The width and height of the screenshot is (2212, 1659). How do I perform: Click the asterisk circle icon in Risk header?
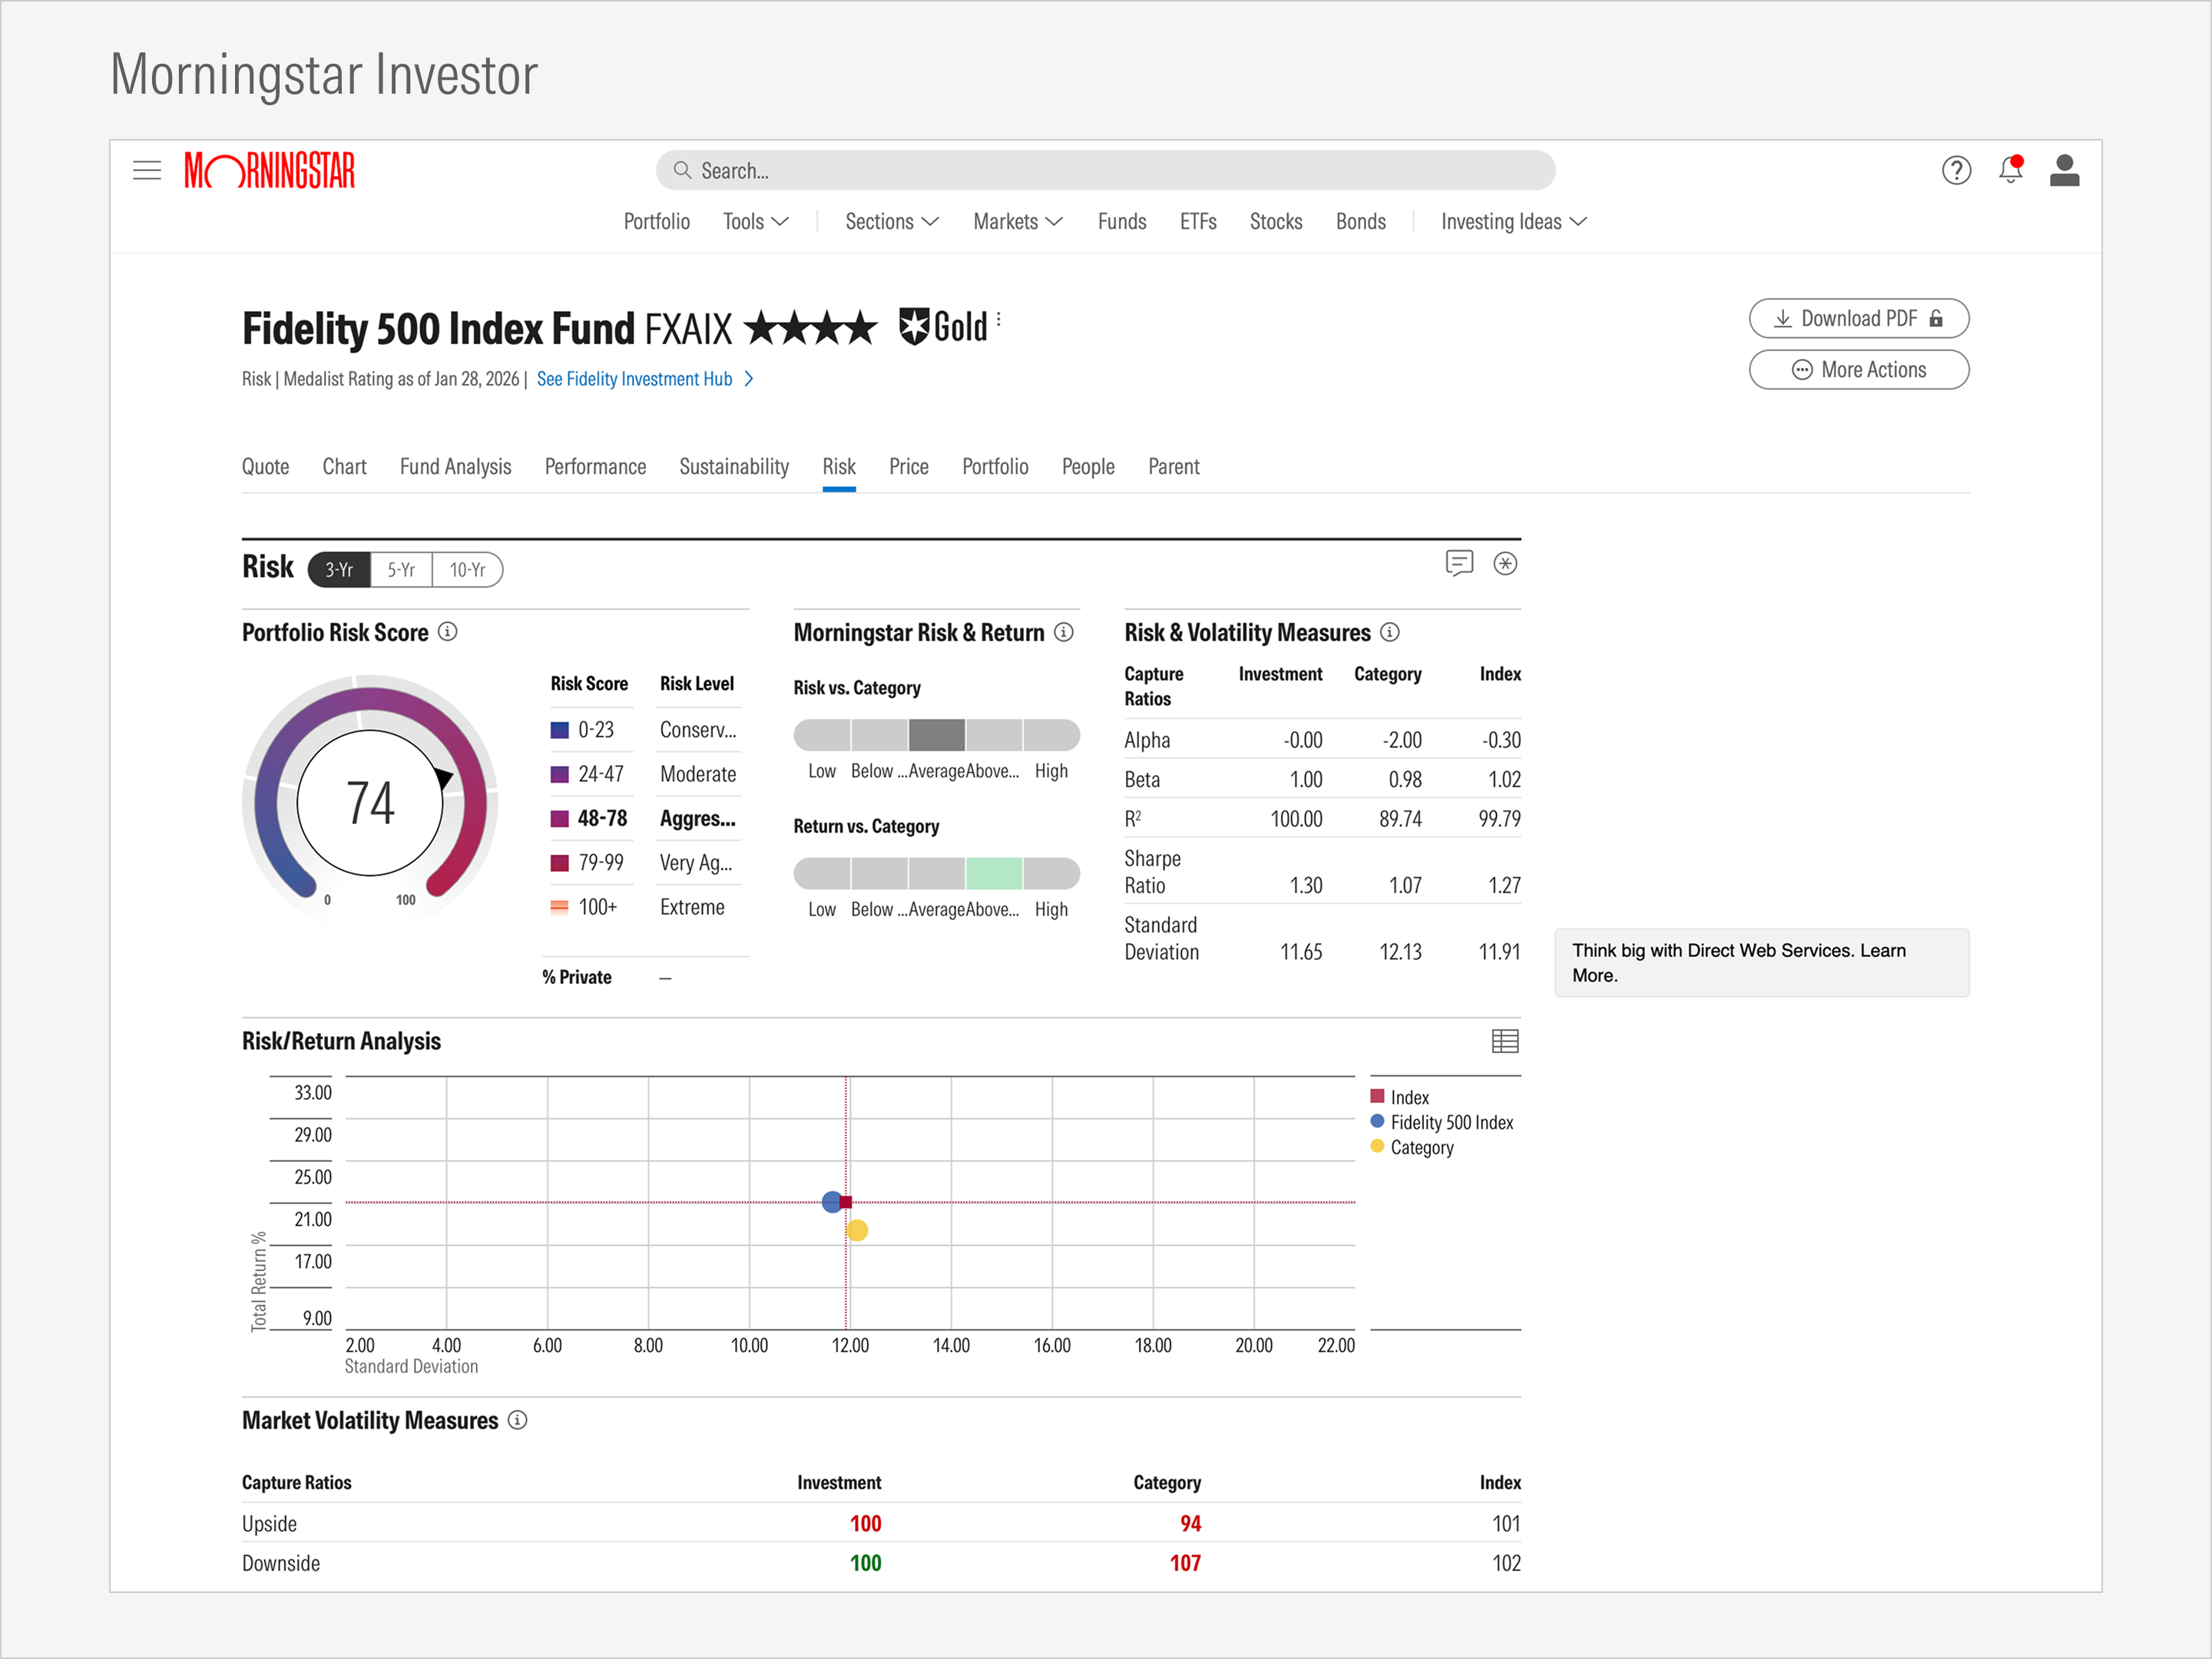tap(1504, 563)
